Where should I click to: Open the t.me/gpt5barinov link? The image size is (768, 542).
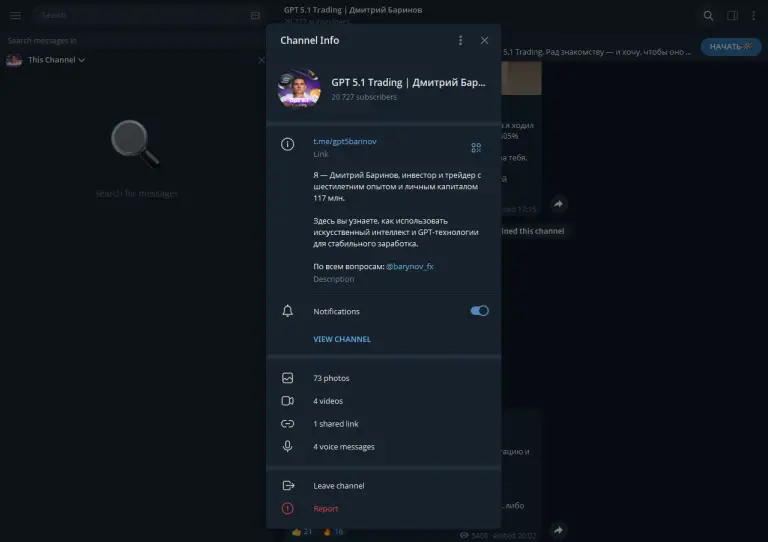[x=345, y=141]
